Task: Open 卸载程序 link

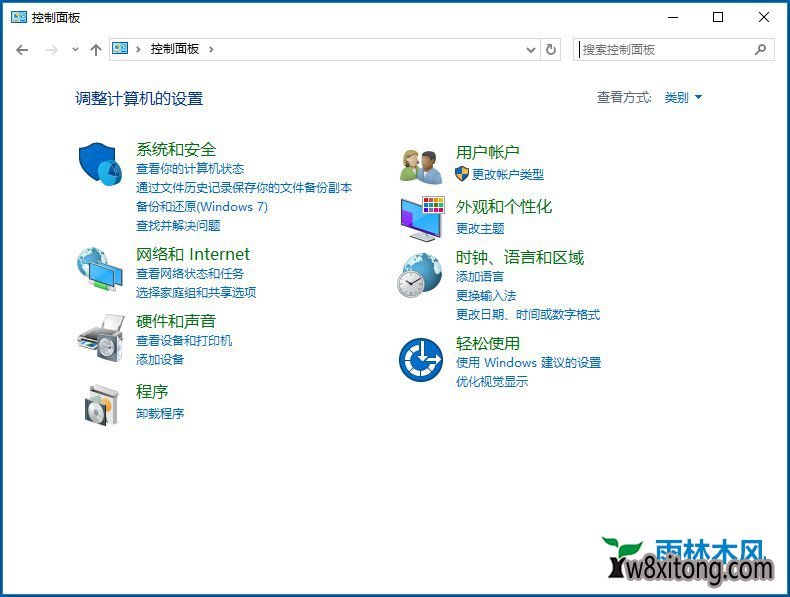Action: pyautogui.click(x=160, y=413)
